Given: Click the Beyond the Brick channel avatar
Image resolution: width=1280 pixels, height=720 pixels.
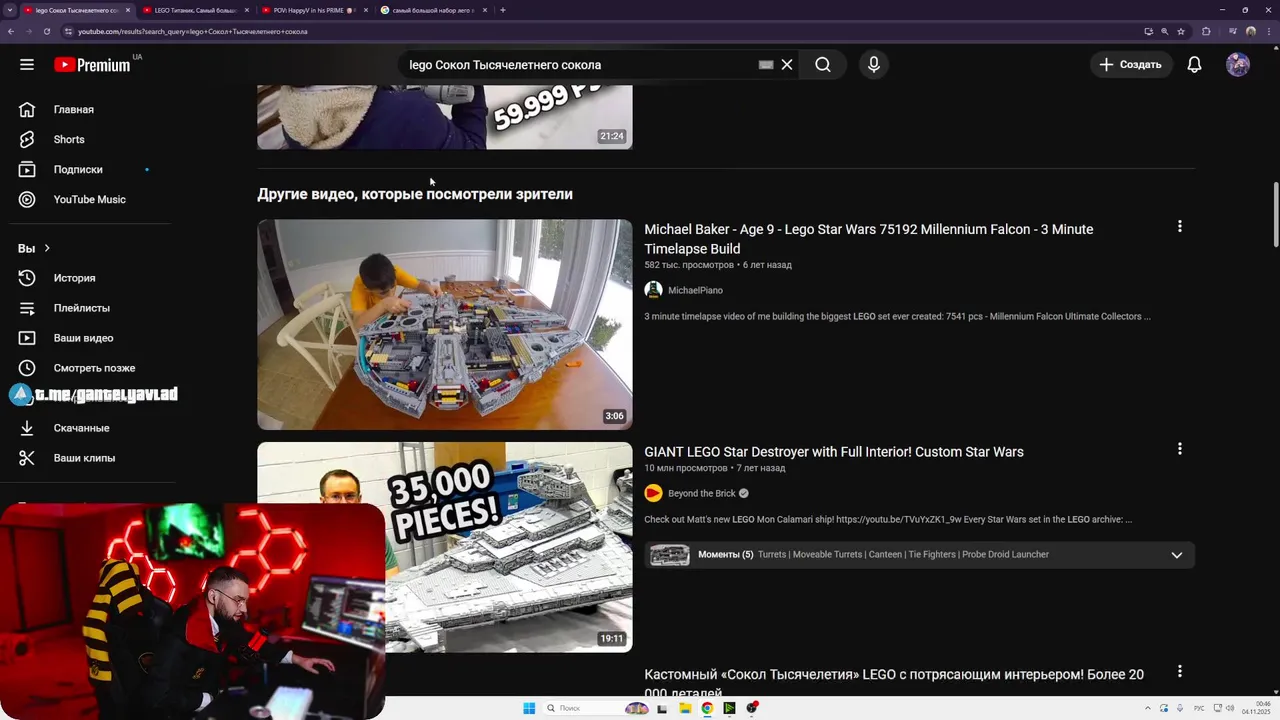Looking at the screenshot, I should point(653,493).
